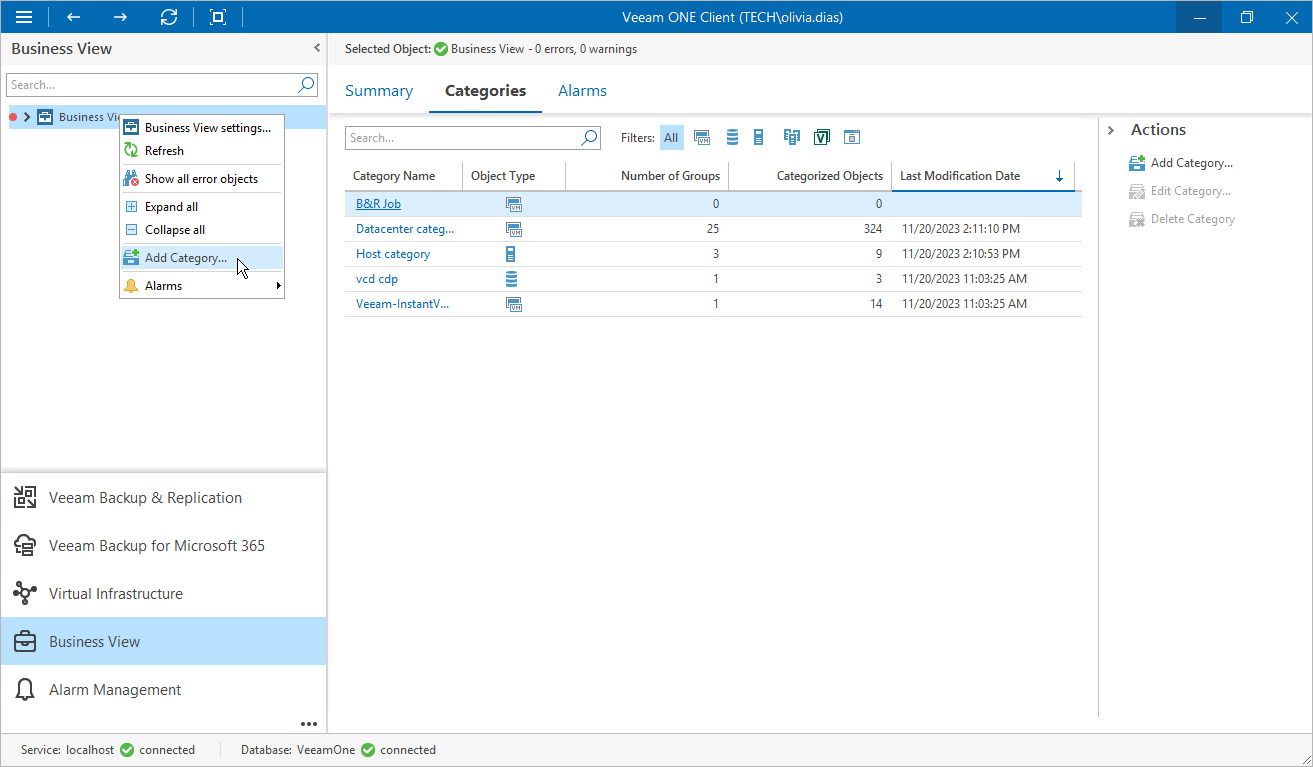Screen dimensions: 1313x767
Task: Switch to the Summary tab
Action: pos(379,90)
